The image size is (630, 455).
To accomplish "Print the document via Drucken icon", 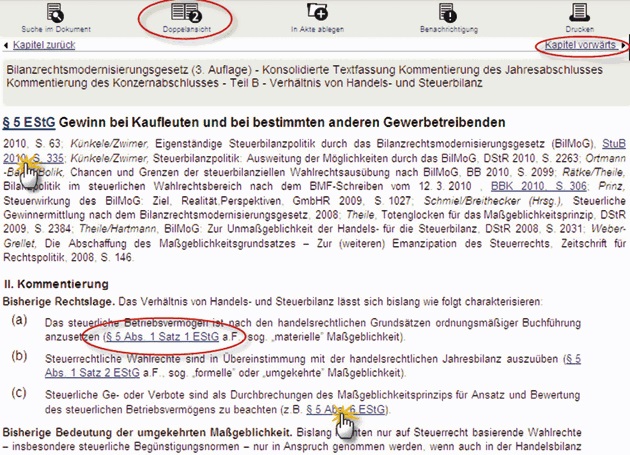I will pos(580,14).
